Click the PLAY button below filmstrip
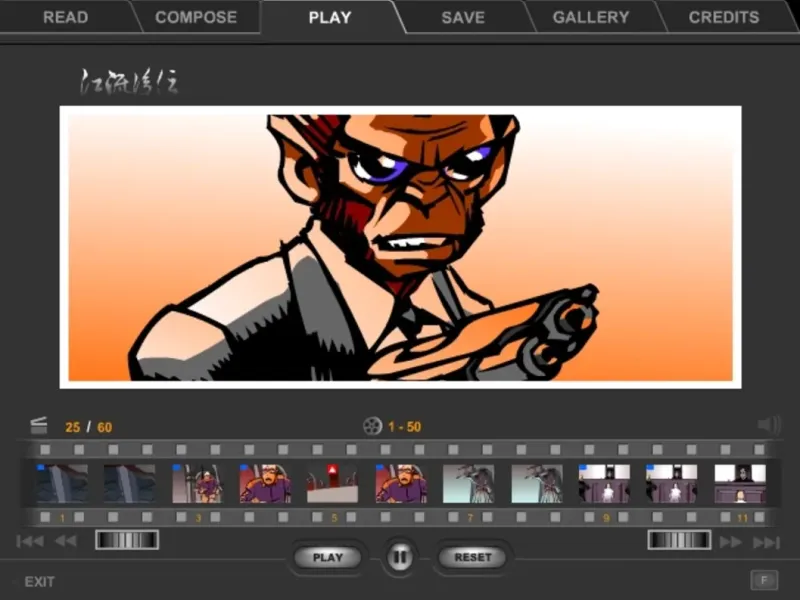This screenshot has width=800, height=600. click(x=328, y=557)
